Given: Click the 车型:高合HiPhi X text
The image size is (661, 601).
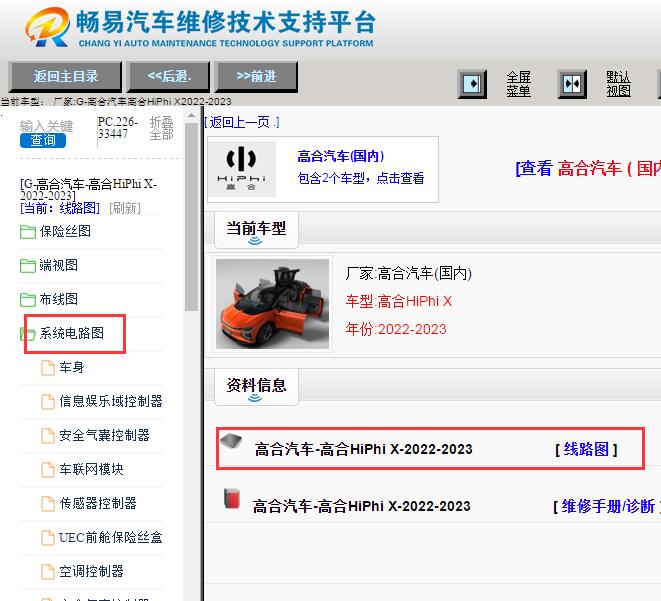Looking at the screenshot, I should point(399,302).
